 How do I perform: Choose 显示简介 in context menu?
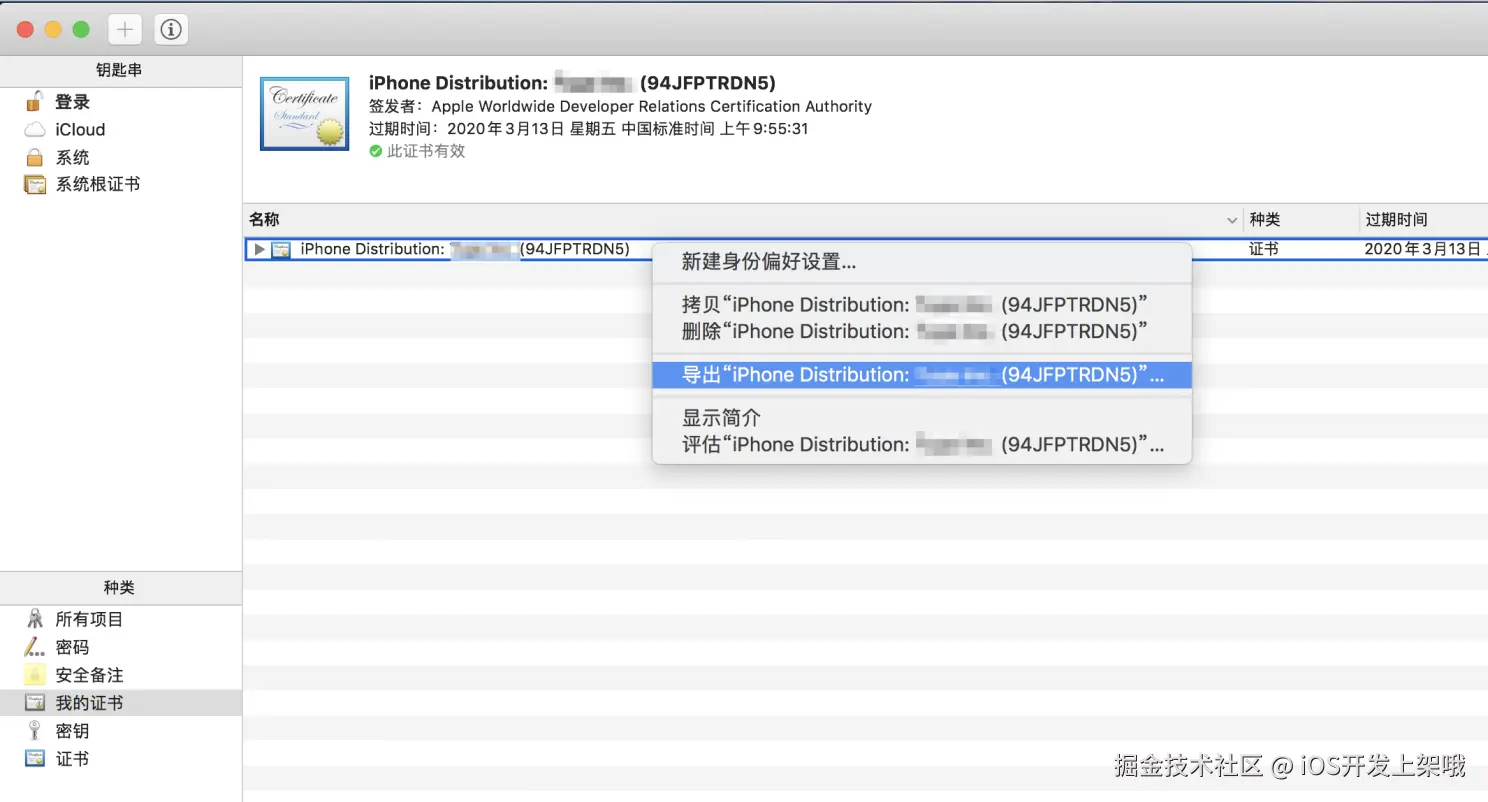(x=921, y=418)
